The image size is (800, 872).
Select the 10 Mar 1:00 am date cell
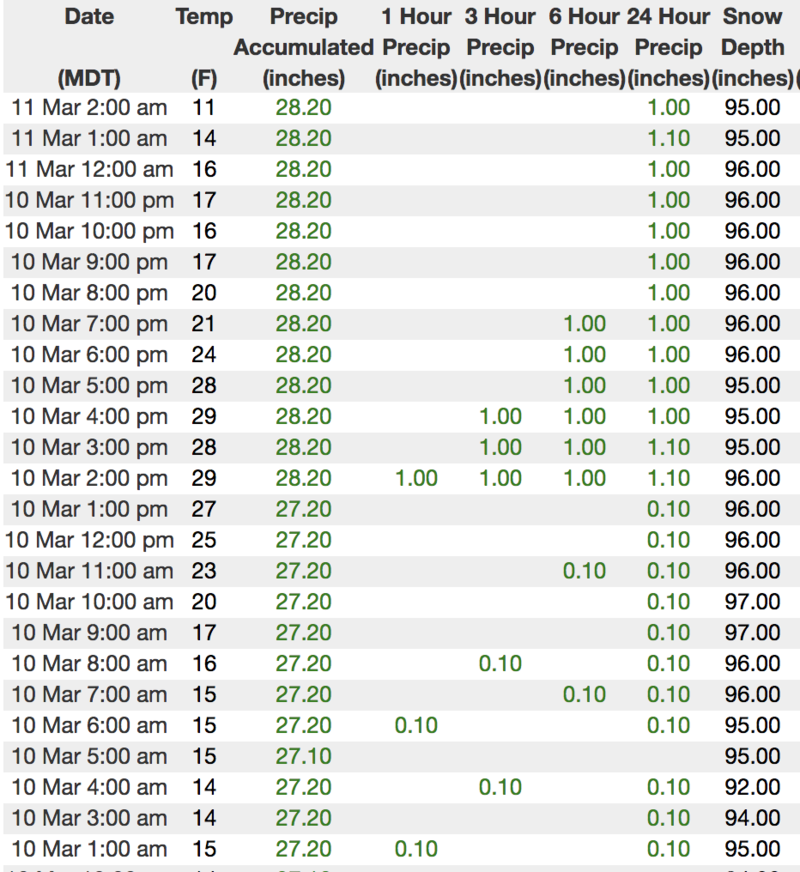[88, 849]
